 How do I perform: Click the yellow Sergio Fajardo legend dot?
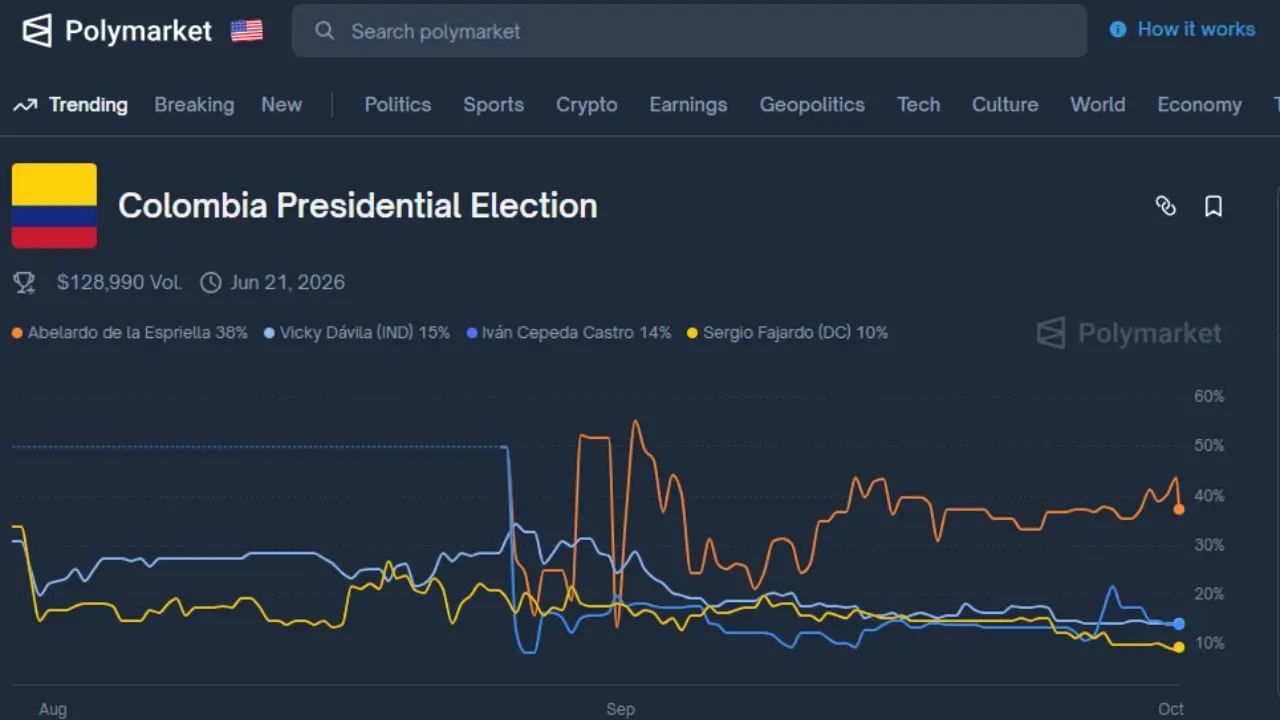[x=692, y=333]
